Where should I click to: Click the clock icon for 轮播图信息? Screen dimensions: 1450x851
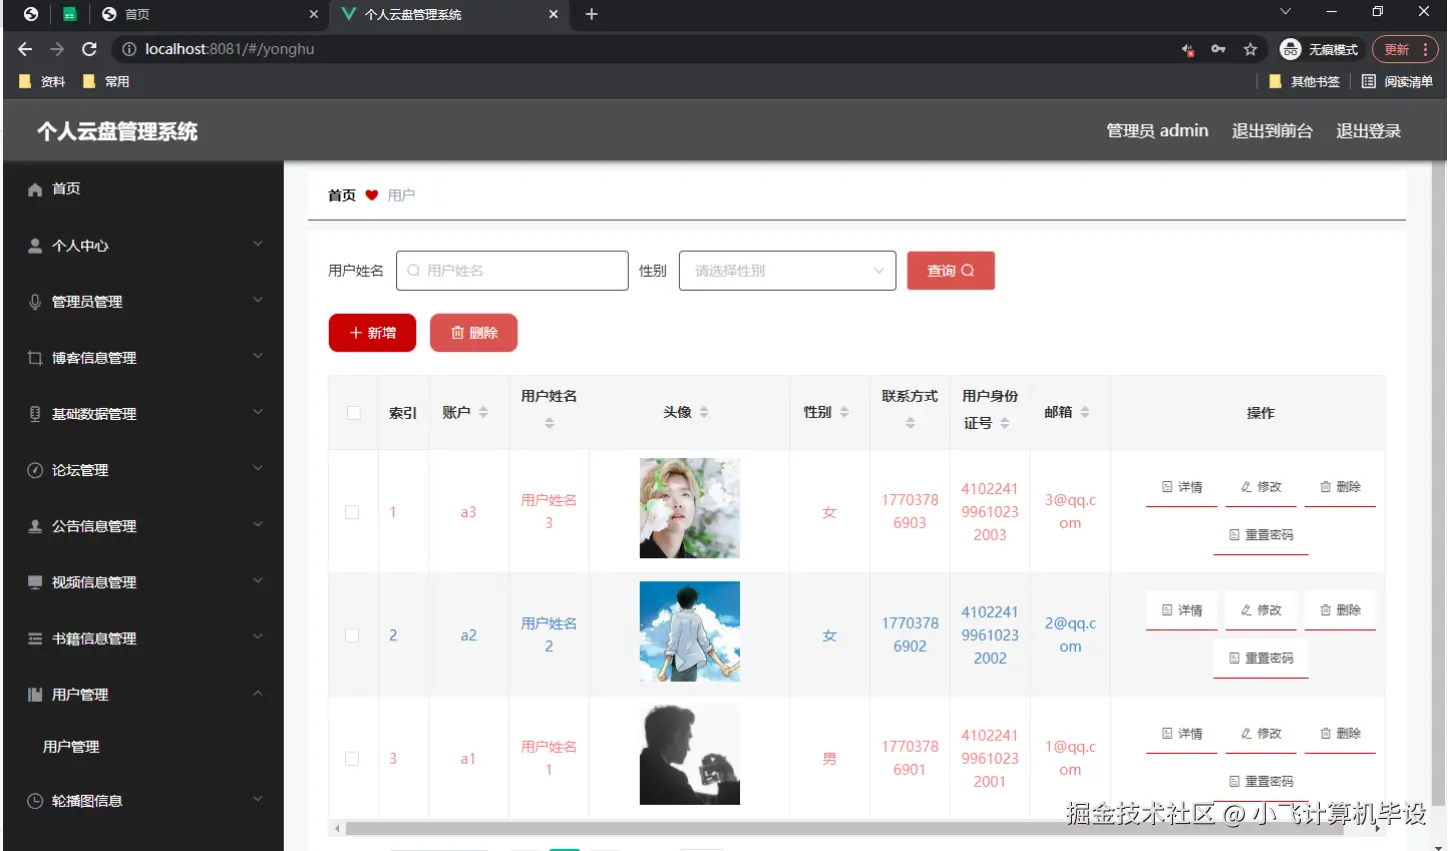tap(35, 801)
